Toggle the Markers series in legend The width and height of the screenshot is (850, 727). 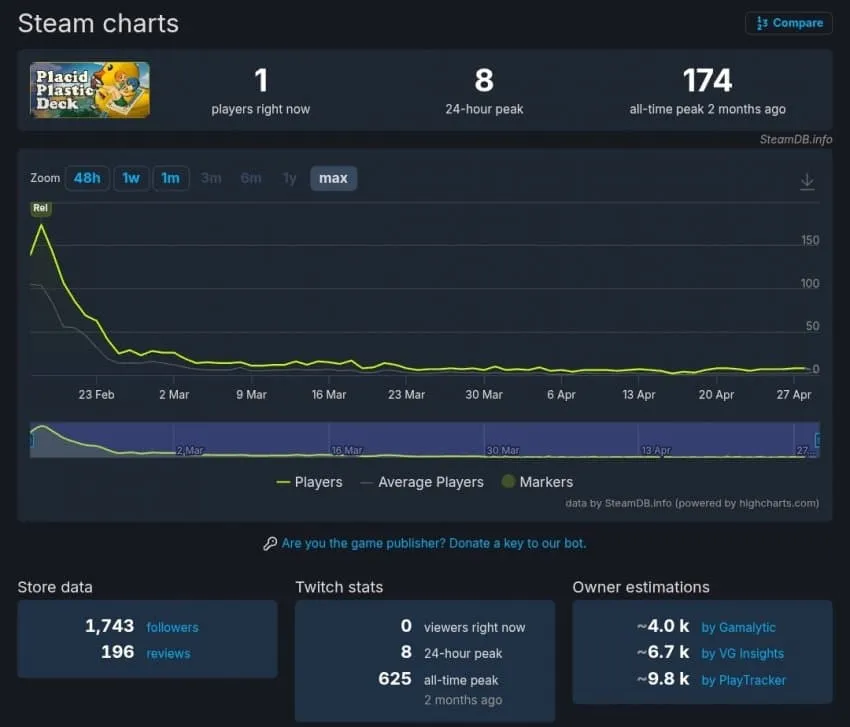[x=537, y=482]
